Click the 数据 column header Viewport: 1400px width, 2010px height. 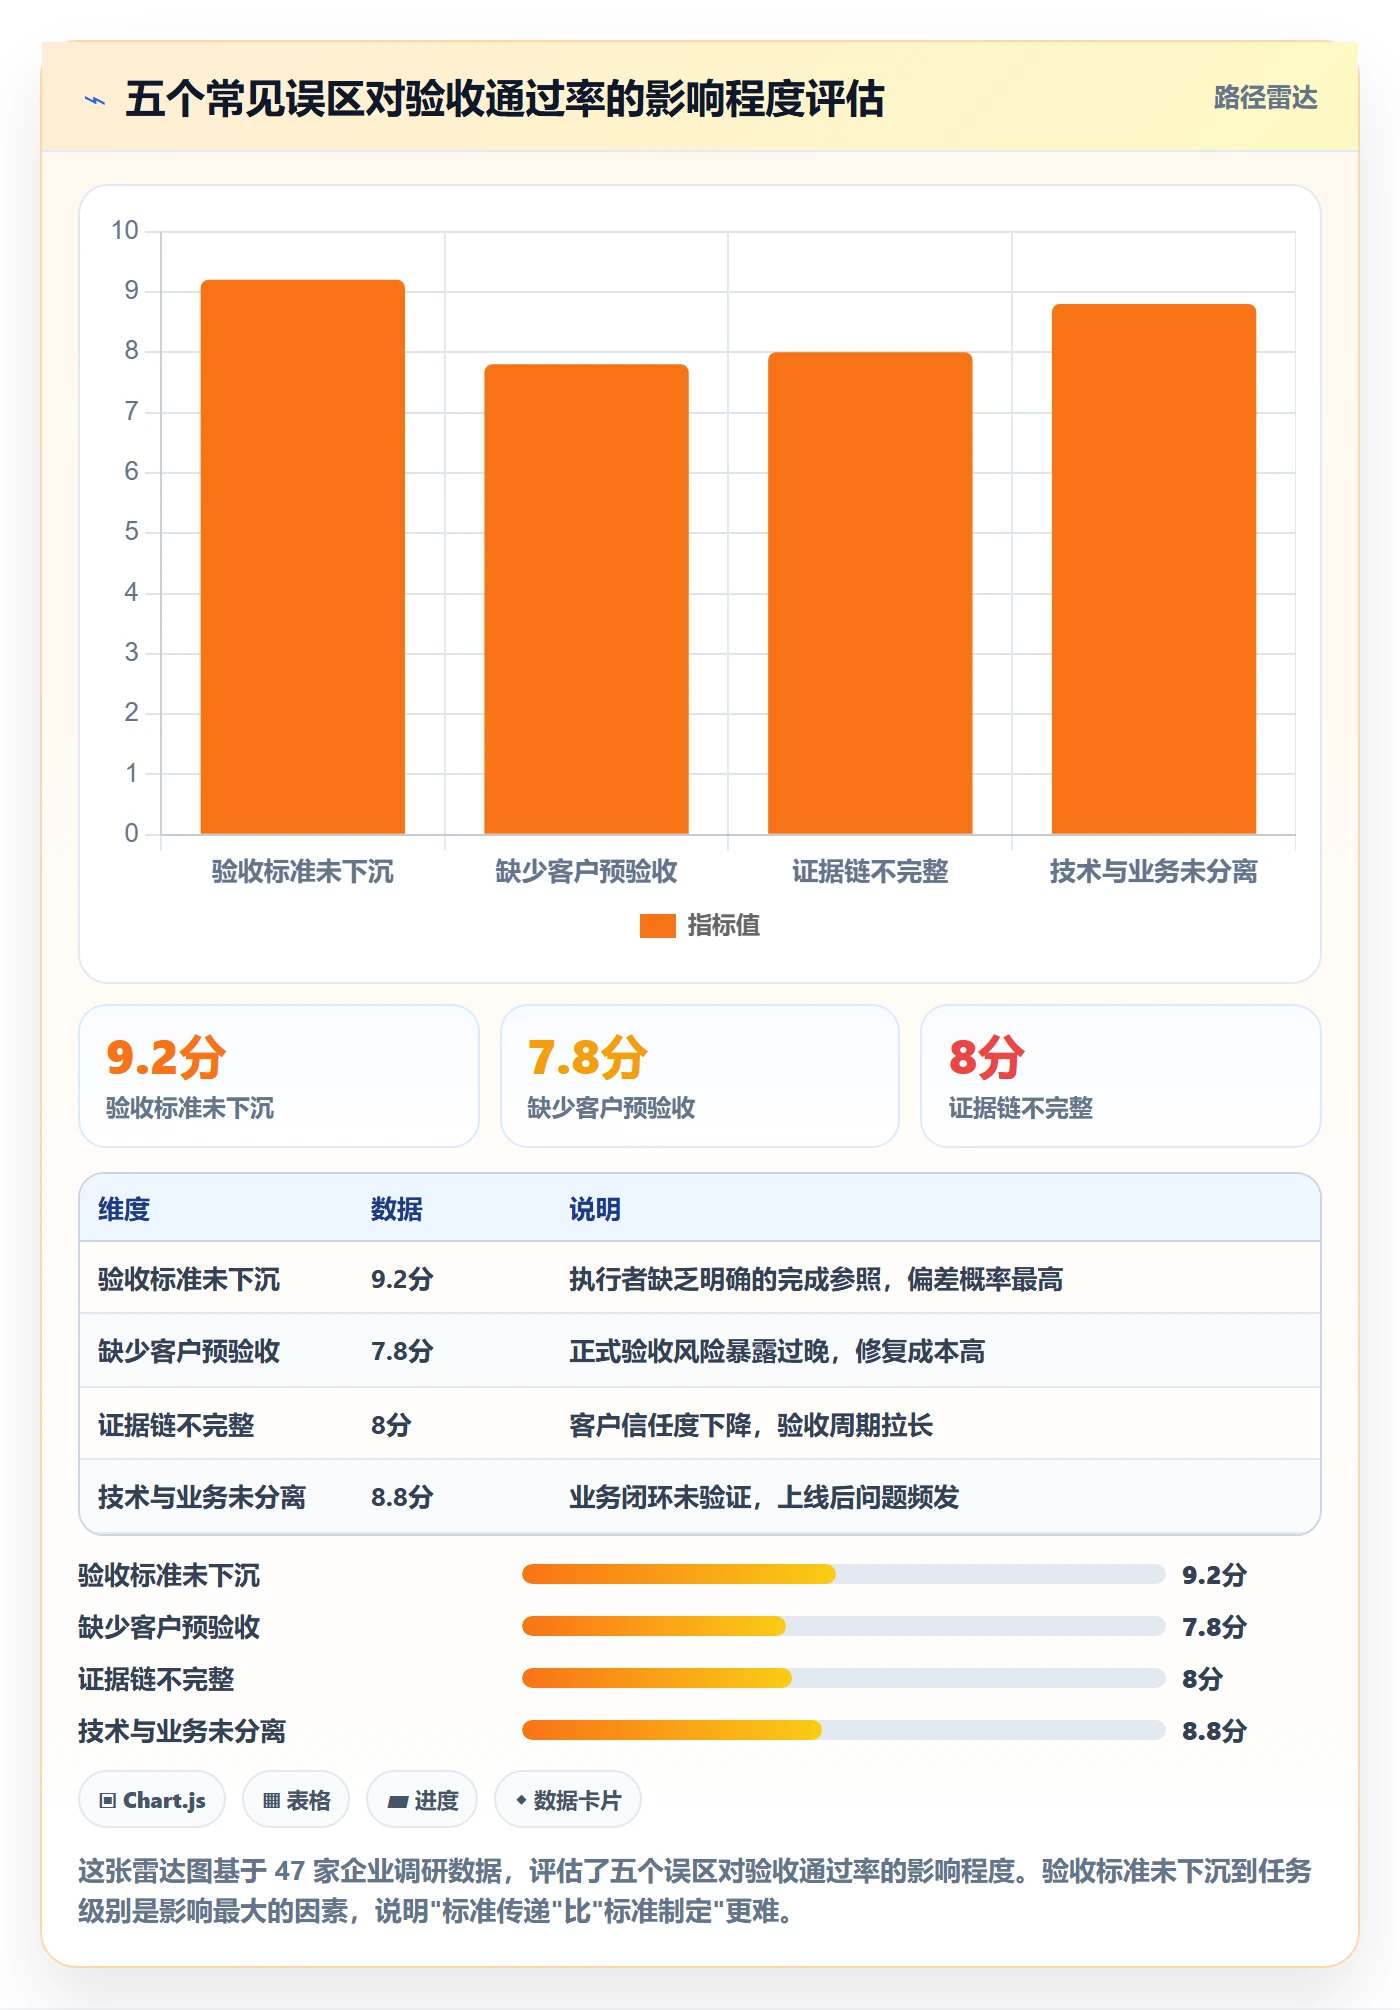click(x=397, y=1209)
